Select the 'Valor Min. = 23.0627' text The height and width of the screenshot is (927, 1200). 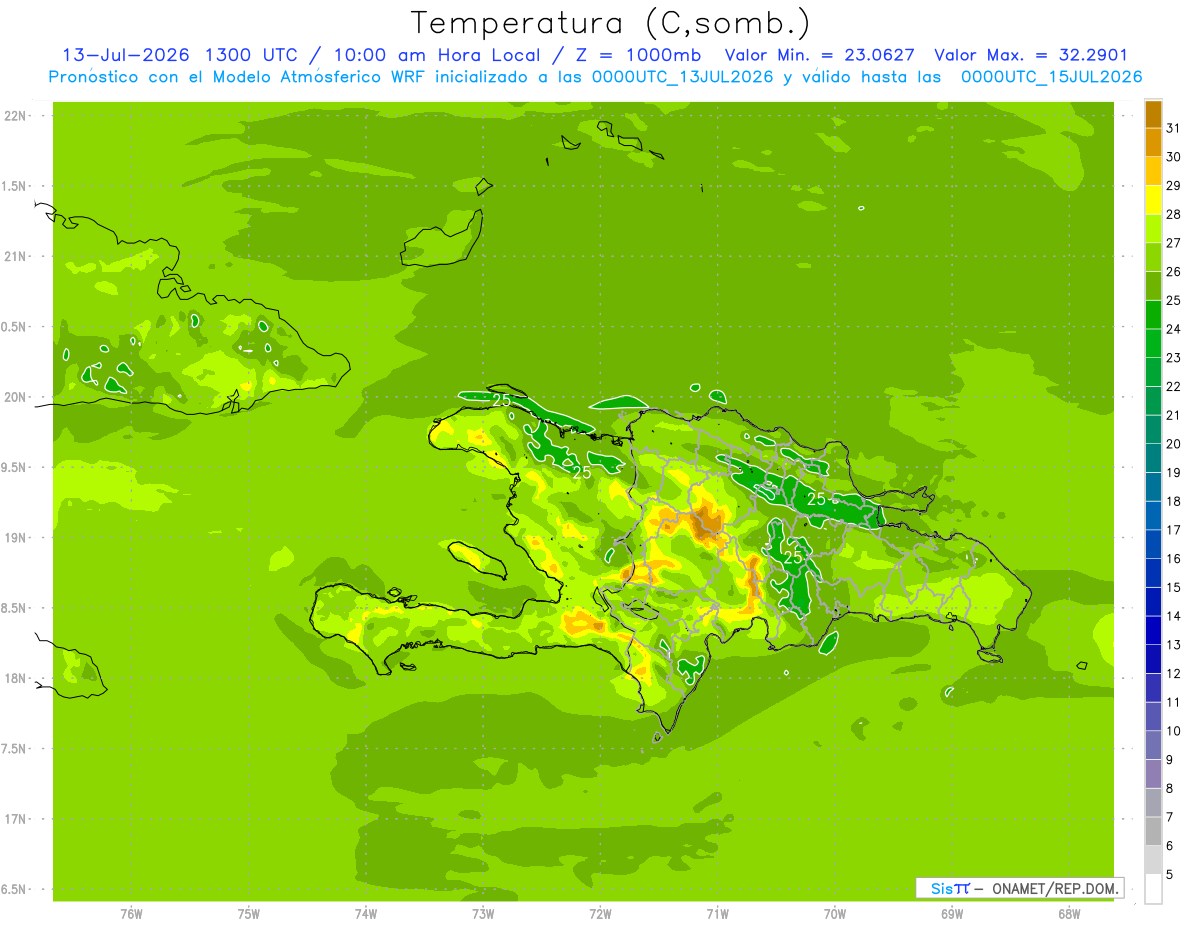[818, 55]
